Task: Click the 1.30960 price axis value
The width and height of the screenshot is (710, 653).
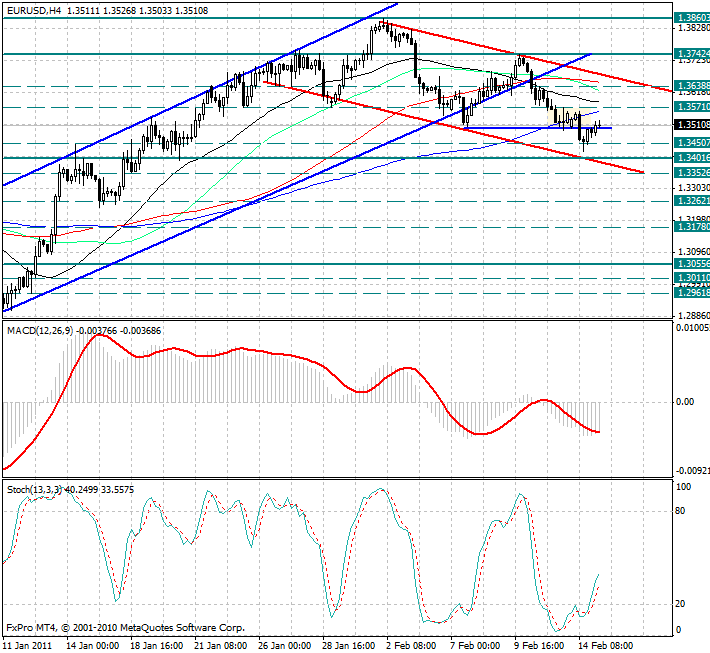Action: (693, 251)
